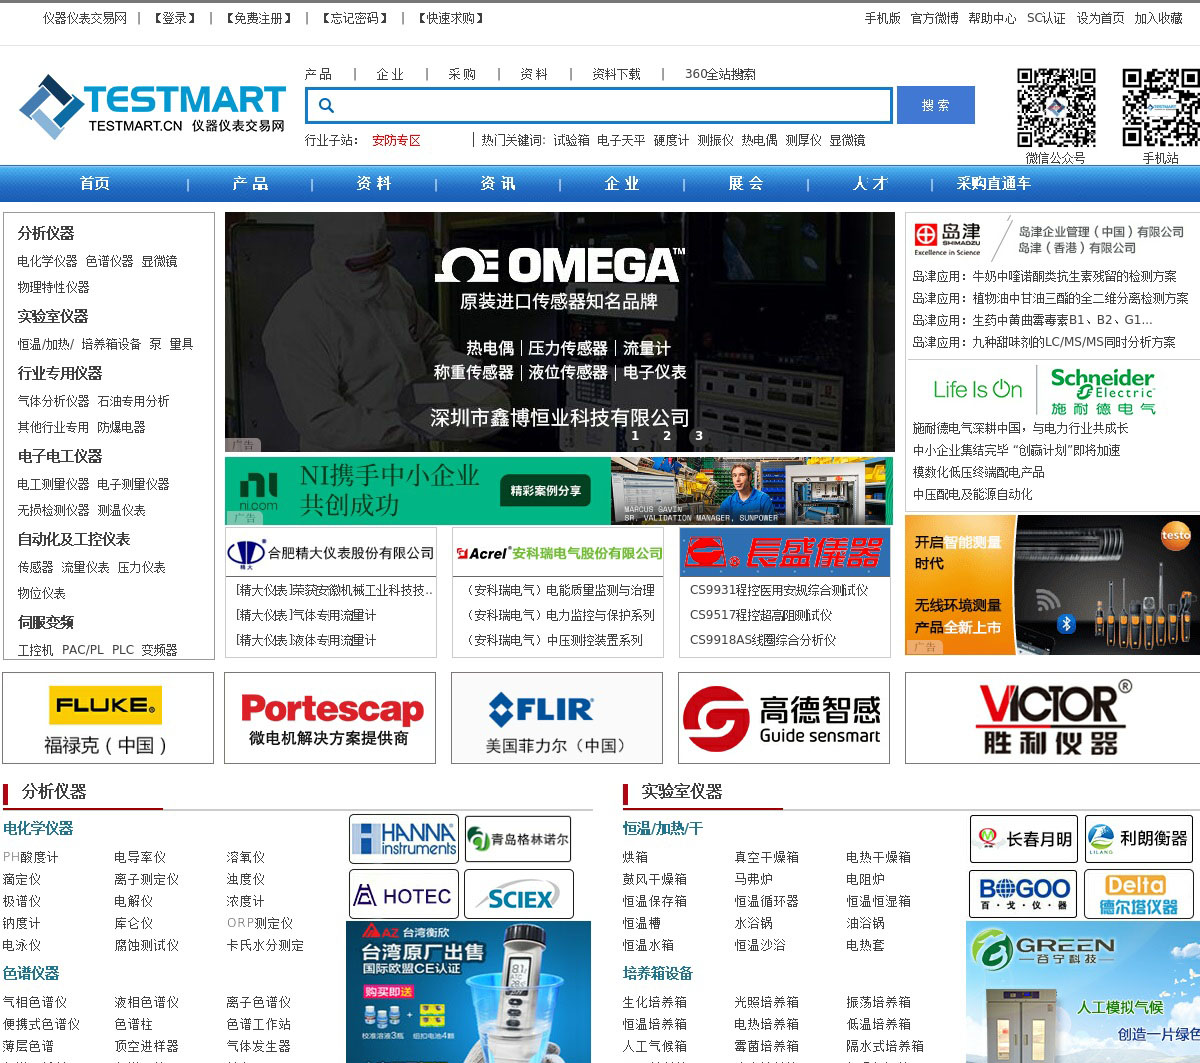Go to 首页 in the navigation bar

95,183
